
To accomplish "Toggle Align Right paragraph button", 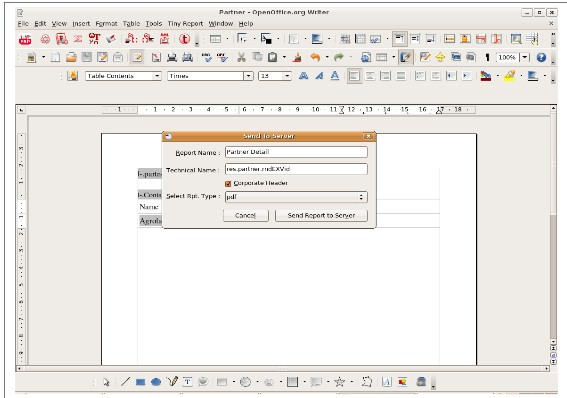I will click(385, 76).
